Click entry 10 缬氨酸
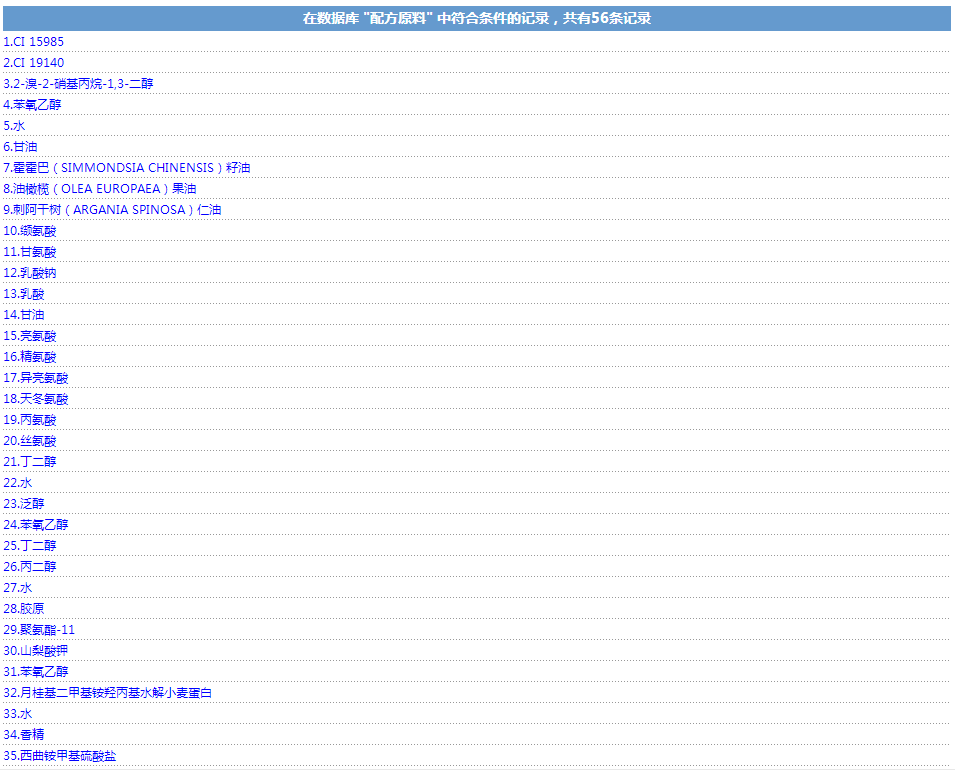 (x=30, y=231)
